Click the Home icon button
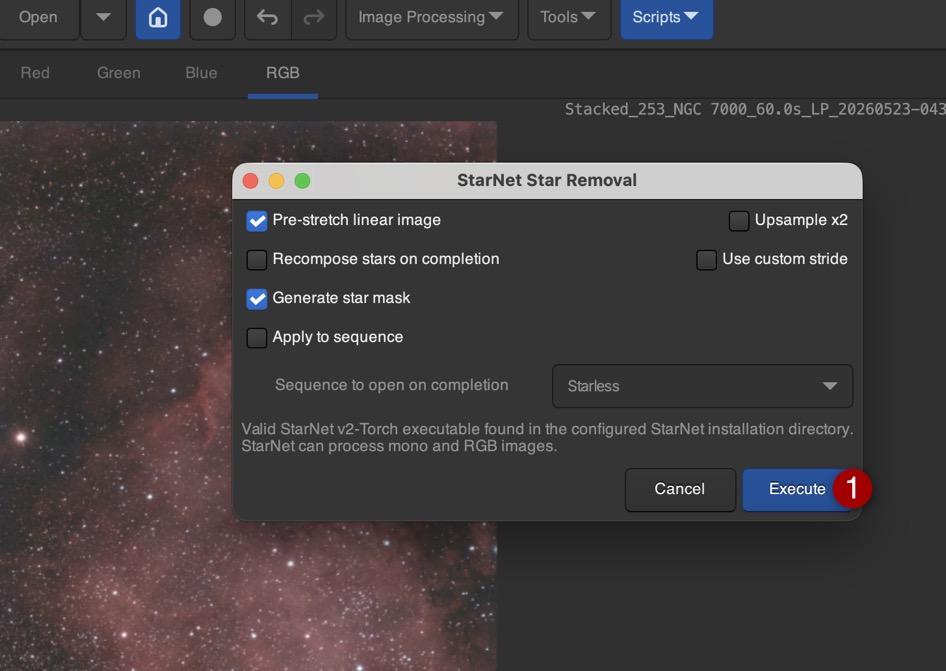Viewport: 946px width, 671px height. (x=158, y=17)
